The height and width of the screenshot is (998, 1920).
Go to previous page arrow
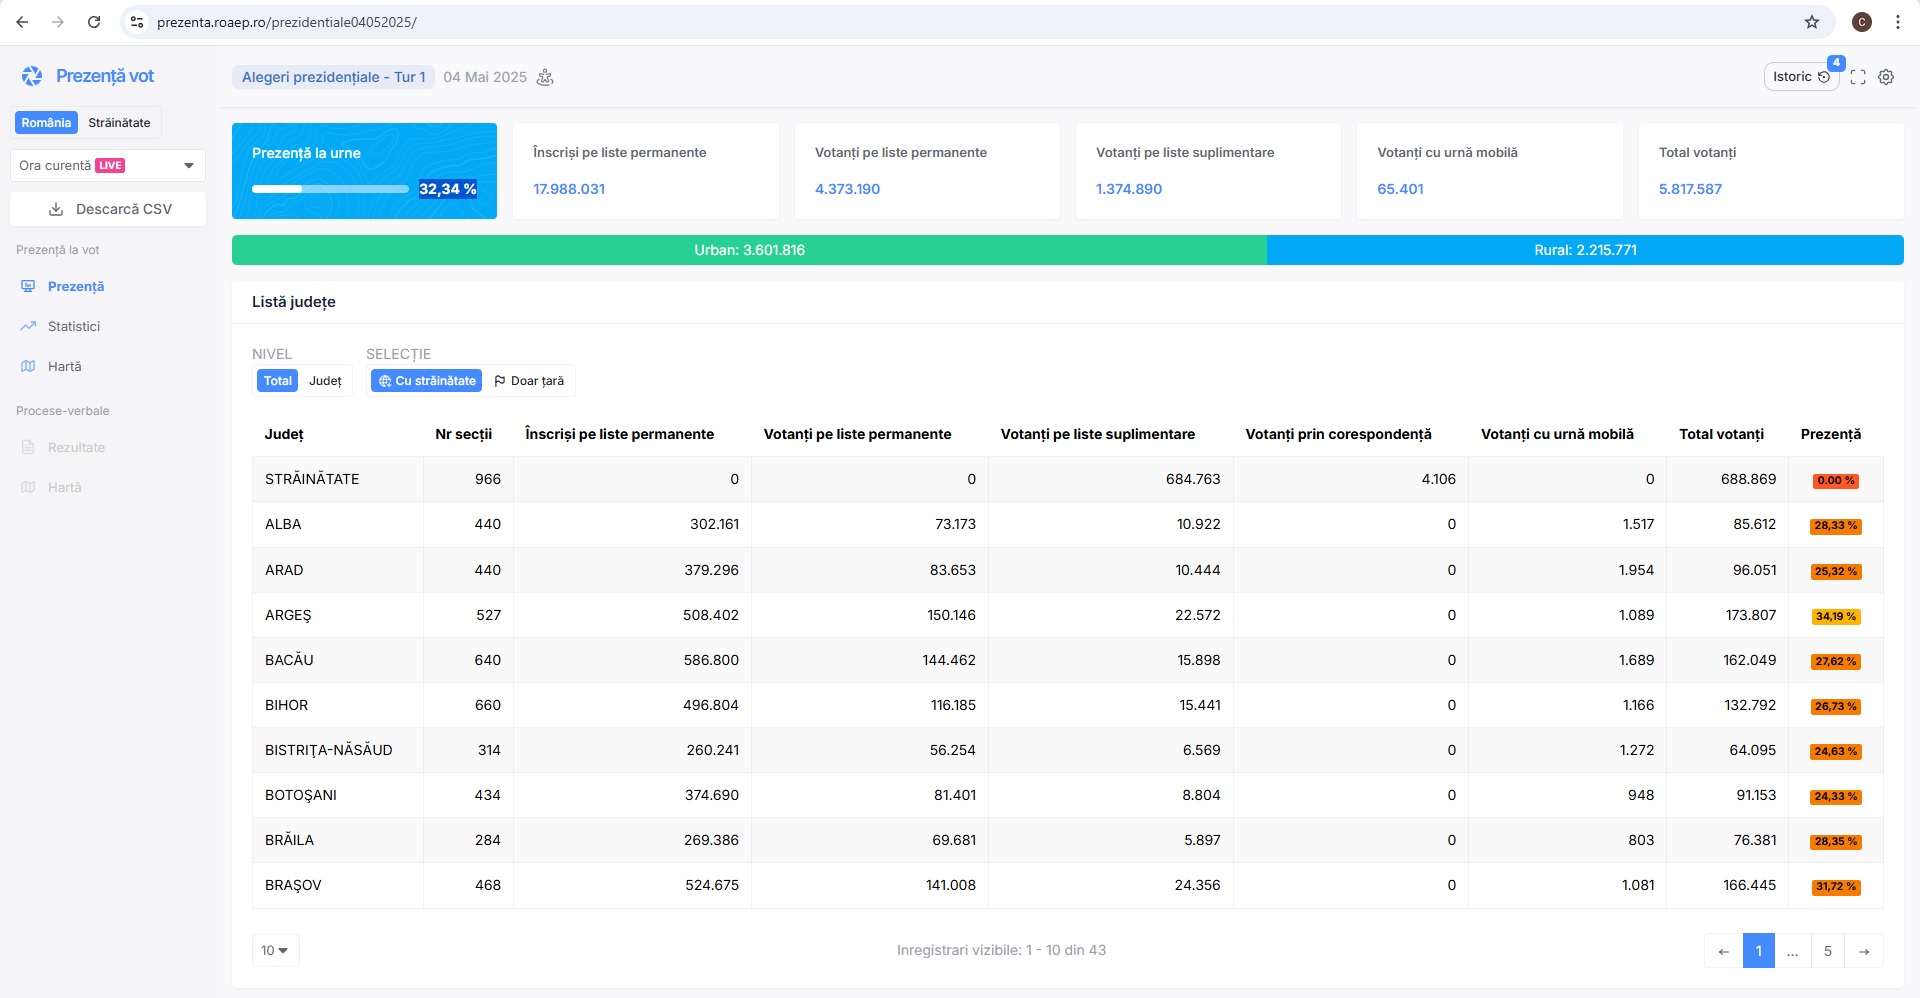(x=1723, y=951)
